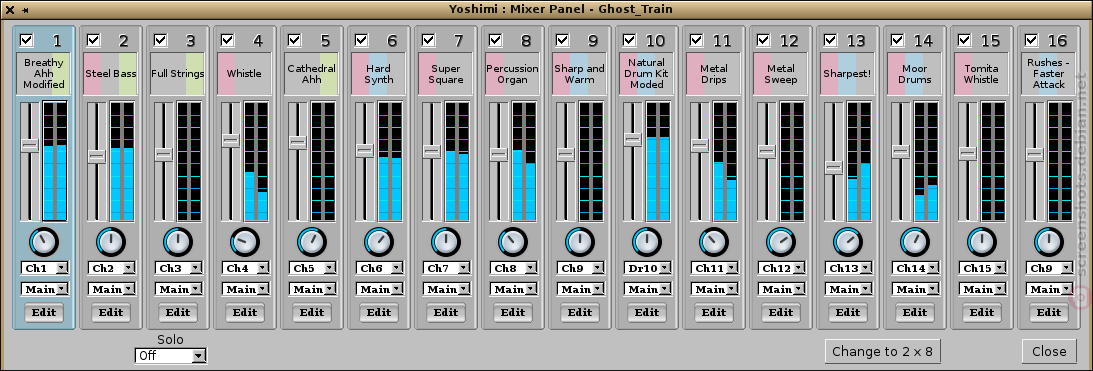Click the Close button of the mixer panel
This screenshot has width=1093, height=371.
[1049, 351]
